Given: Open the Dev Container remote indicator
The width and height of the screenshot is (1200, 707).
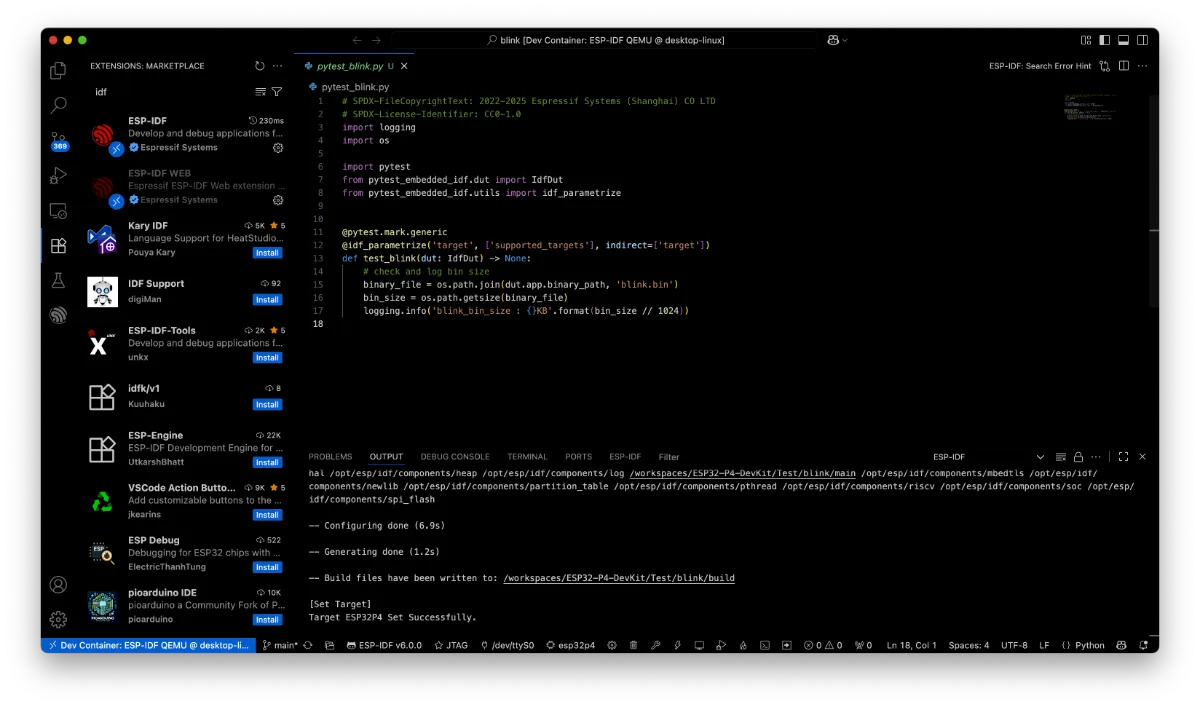Looking at the screenshot, I should point(148,645).
